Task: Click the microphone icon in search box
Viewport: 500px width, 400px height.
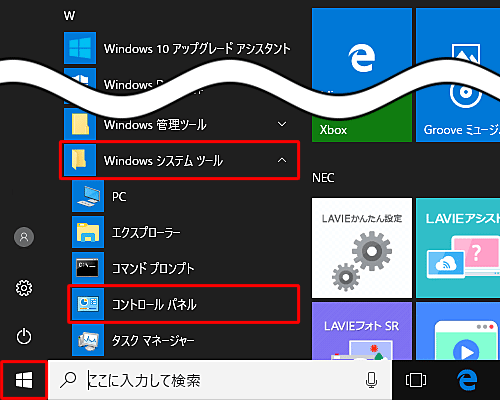Action: coord(371,380)
